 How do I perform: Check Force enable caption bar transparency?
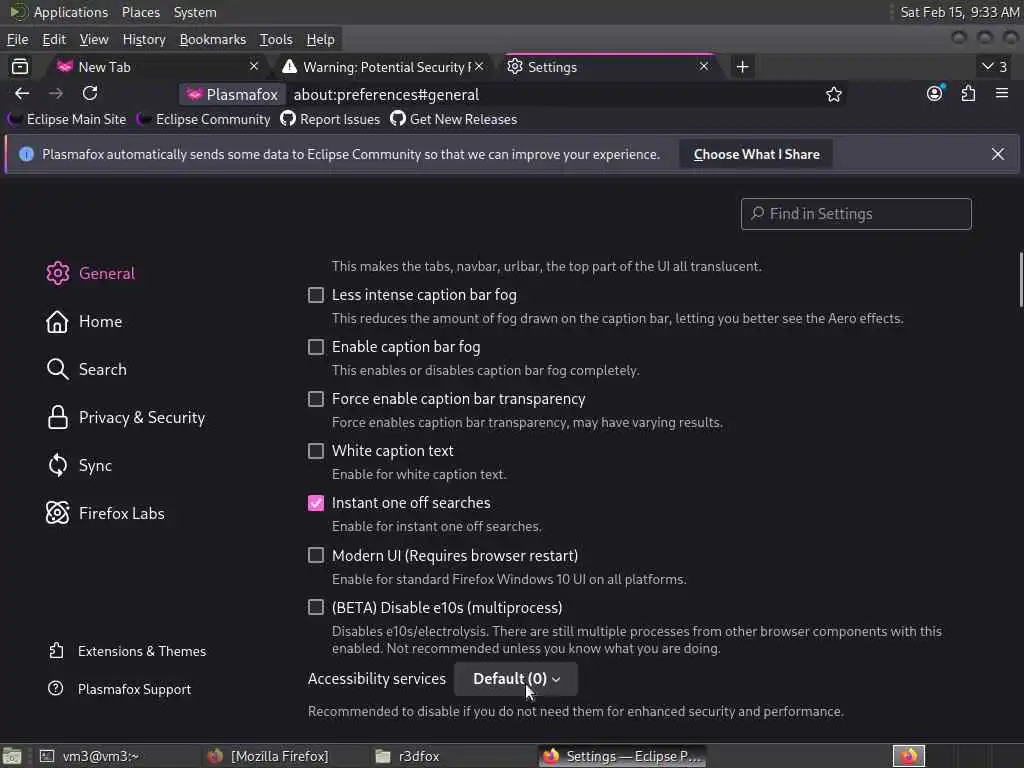(x=316, y=399)
